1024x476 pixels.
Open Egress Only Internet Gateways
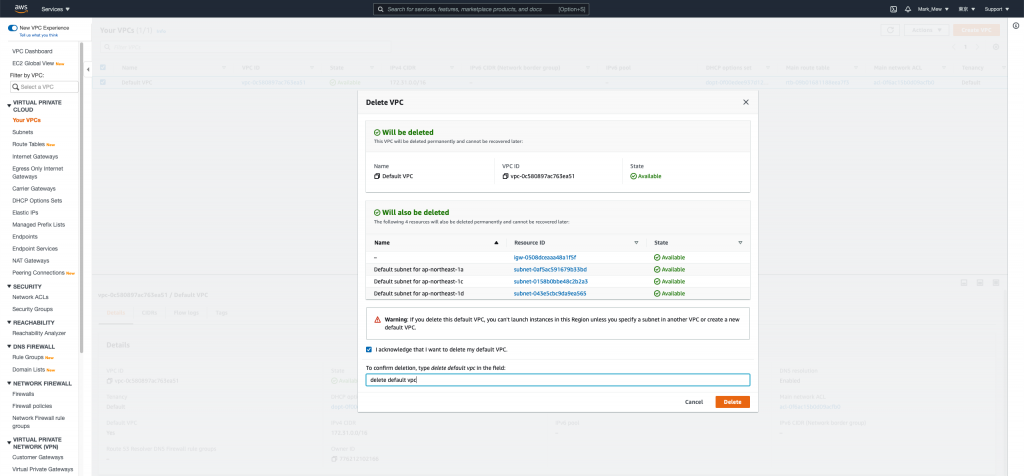tap(38, 172)
